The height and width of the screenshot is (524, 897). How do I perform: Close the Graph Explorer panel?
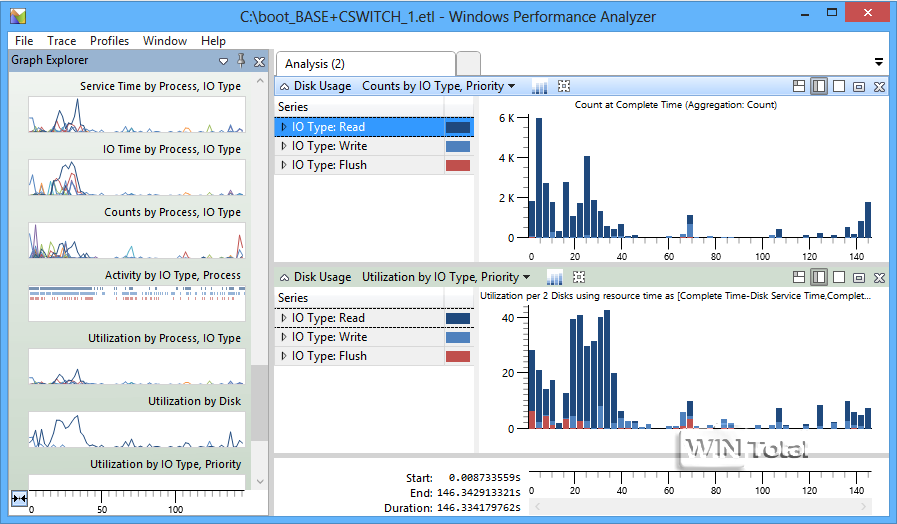coord(259,61)
